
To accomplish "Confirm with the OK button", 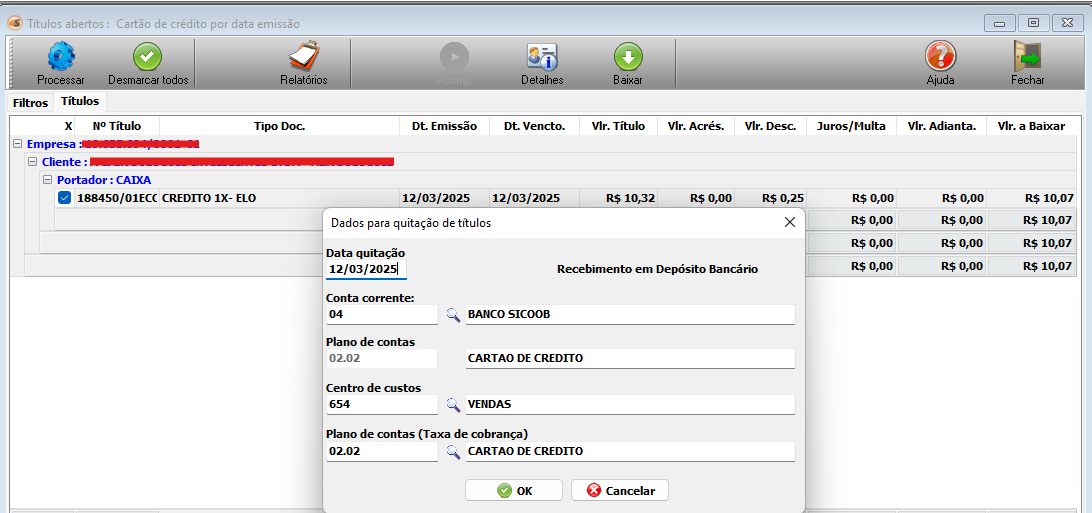I will point(513,491).
